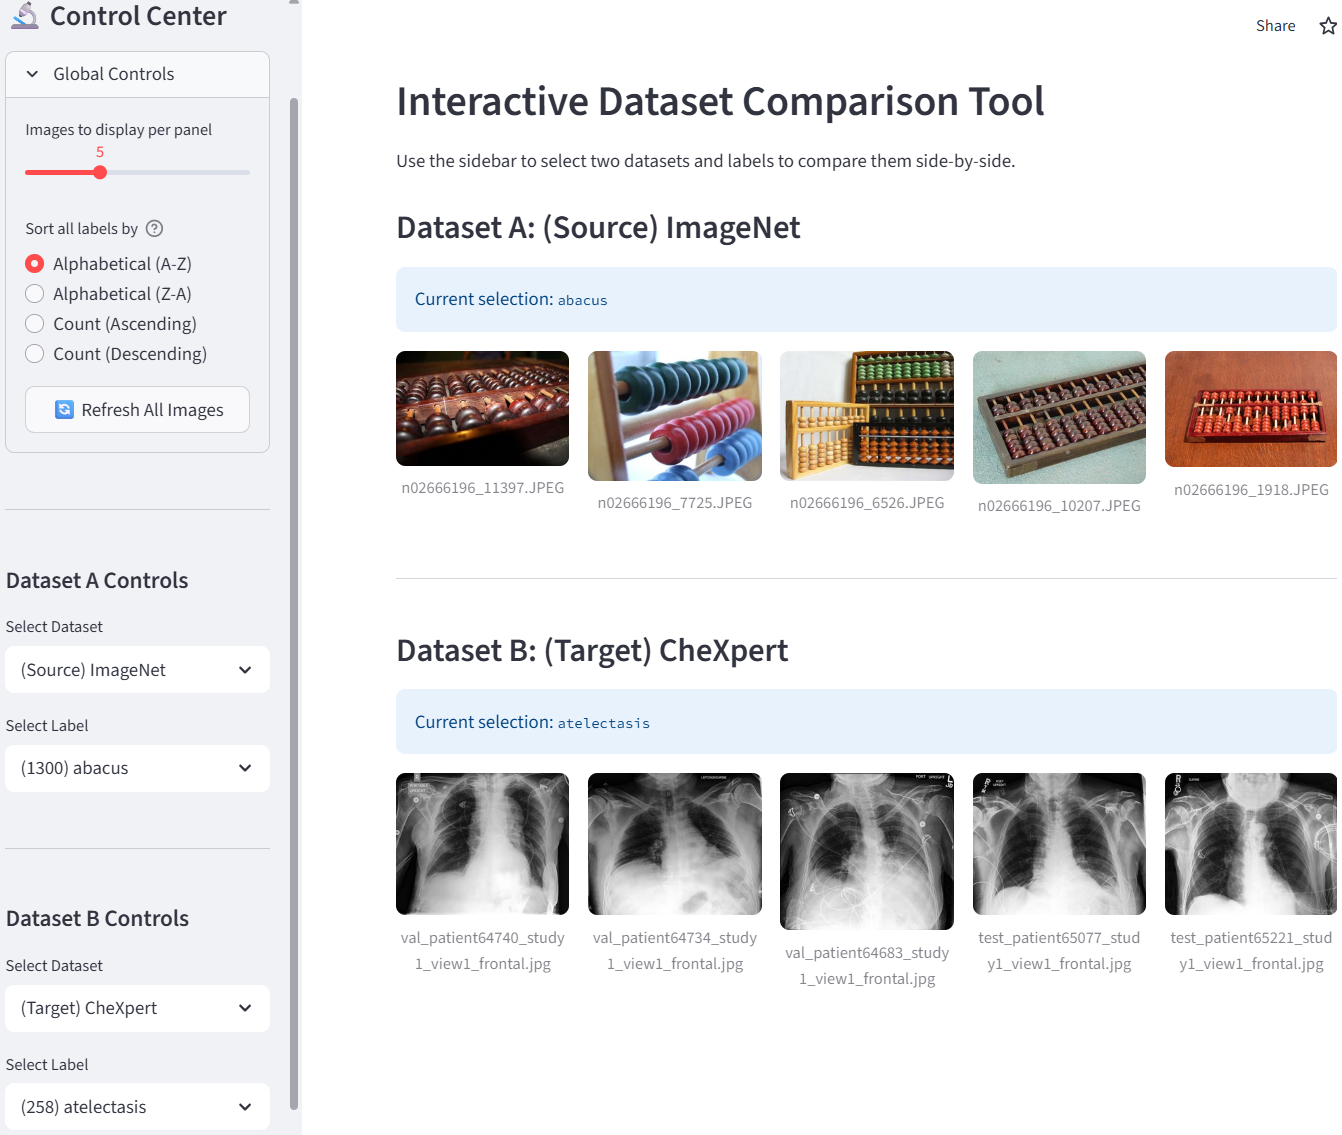This screenshot has height=1135, width=1342.
Task: Click the refresh icon on Refresh All Images
Action: tap(64, 409)
